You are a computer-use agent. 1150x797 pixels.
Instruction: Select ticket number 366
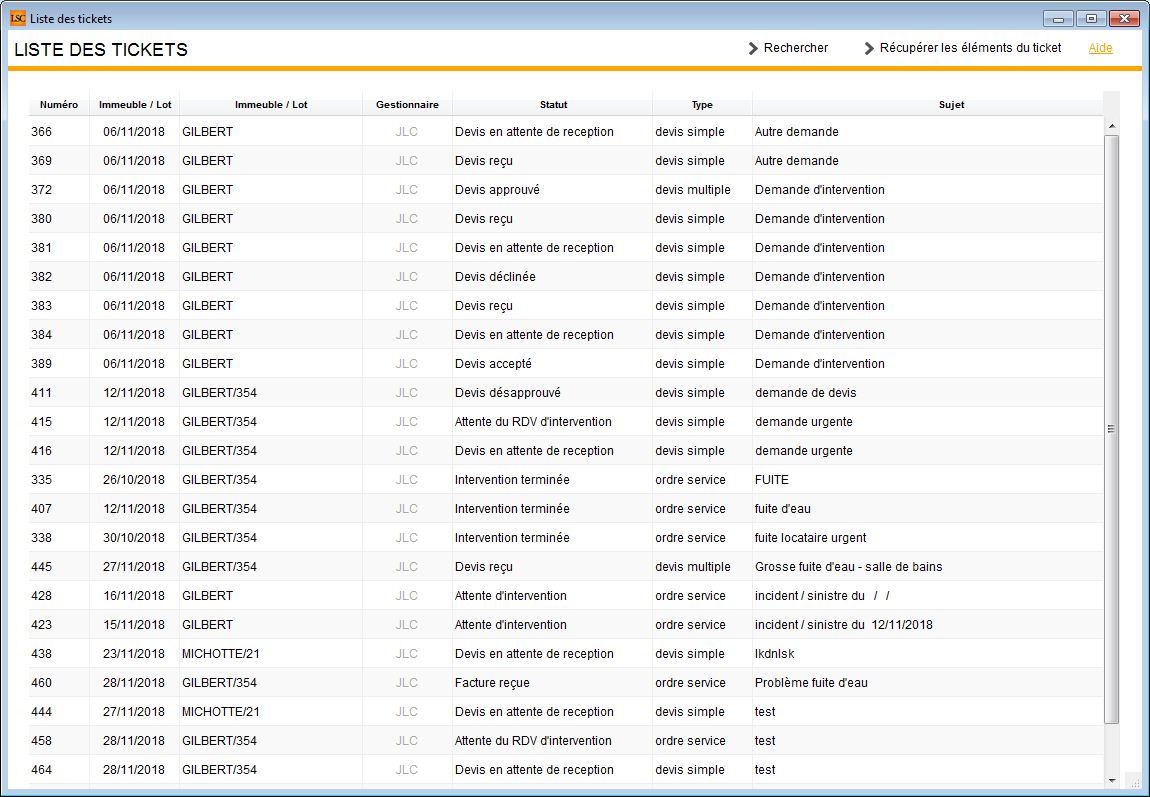pos(42,132)
